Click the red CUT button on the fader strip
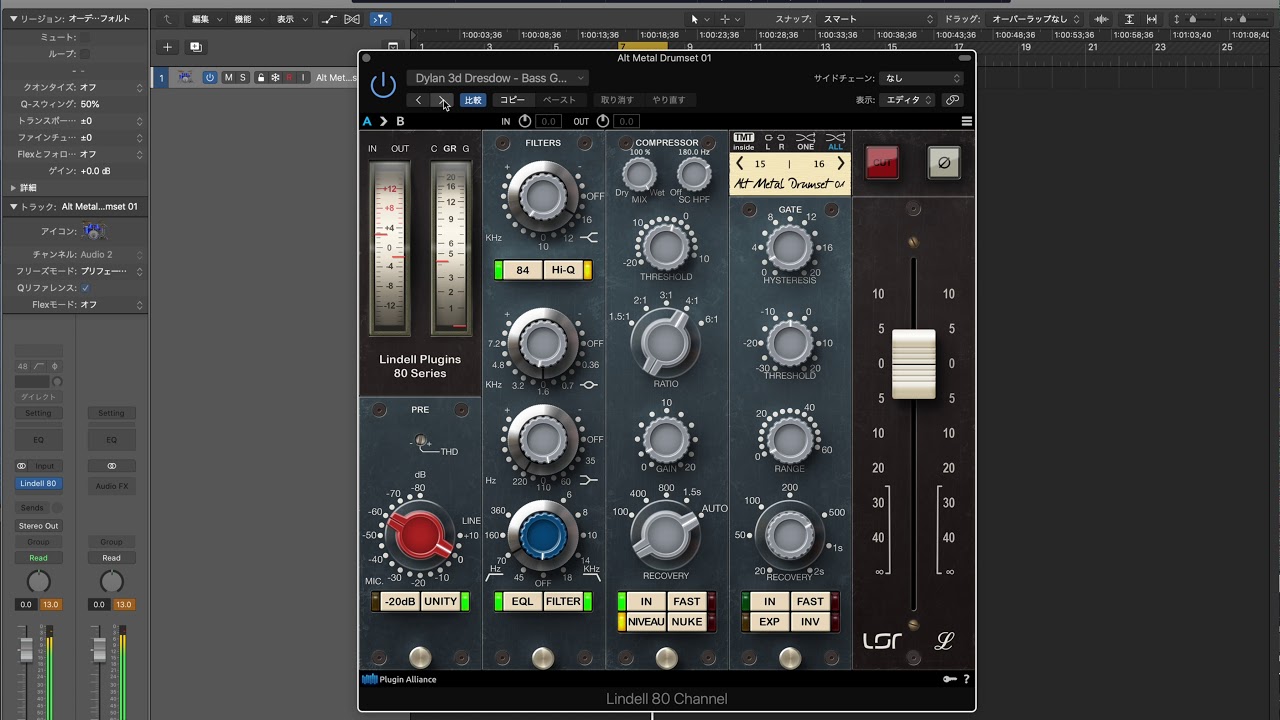The height and width of the screenshot is (720, 1280). pyautogui.click(x=882, y=162)
